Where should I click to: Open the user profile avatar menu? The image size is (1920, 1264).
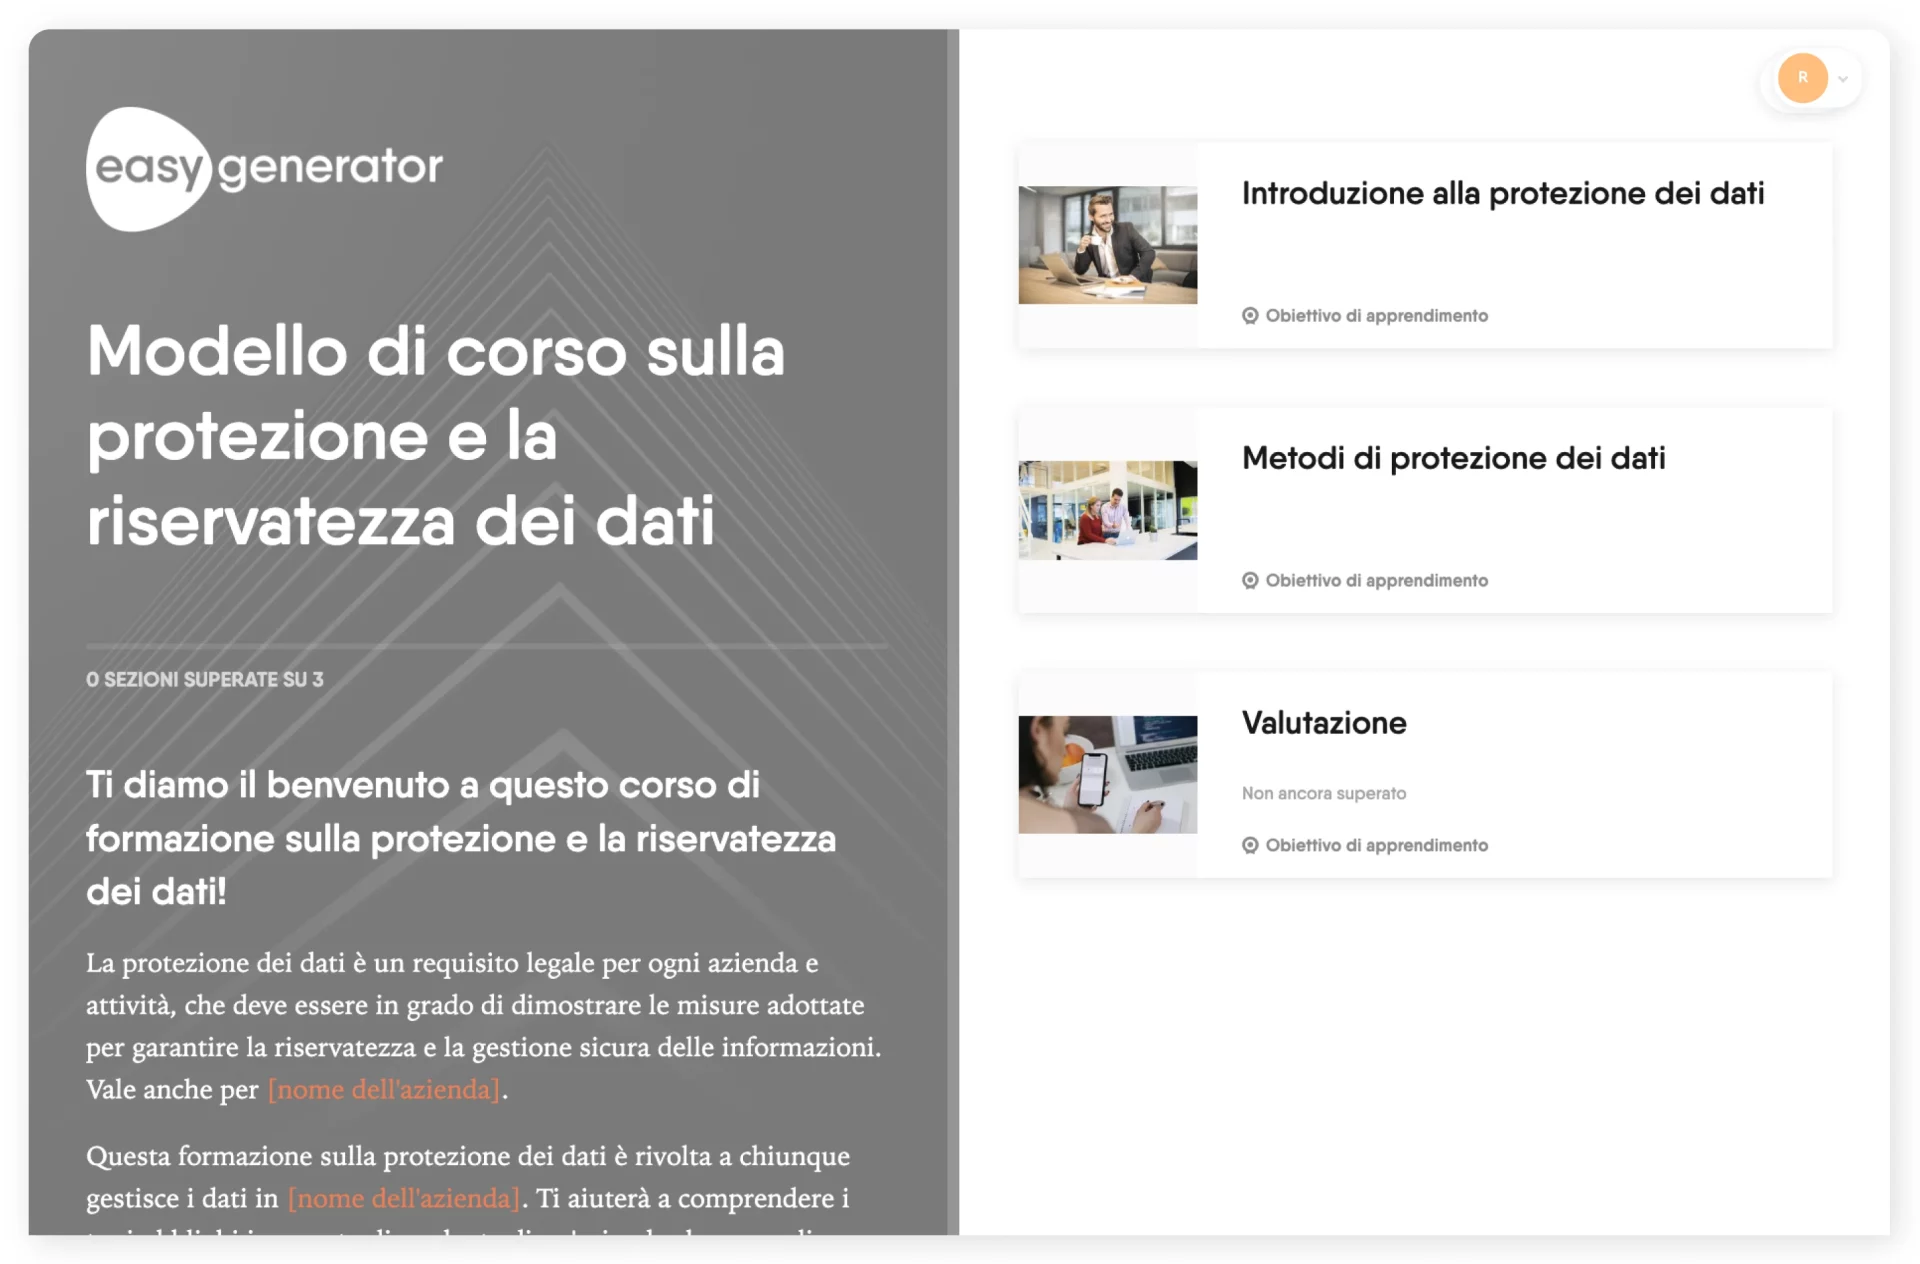[1806, 78]
